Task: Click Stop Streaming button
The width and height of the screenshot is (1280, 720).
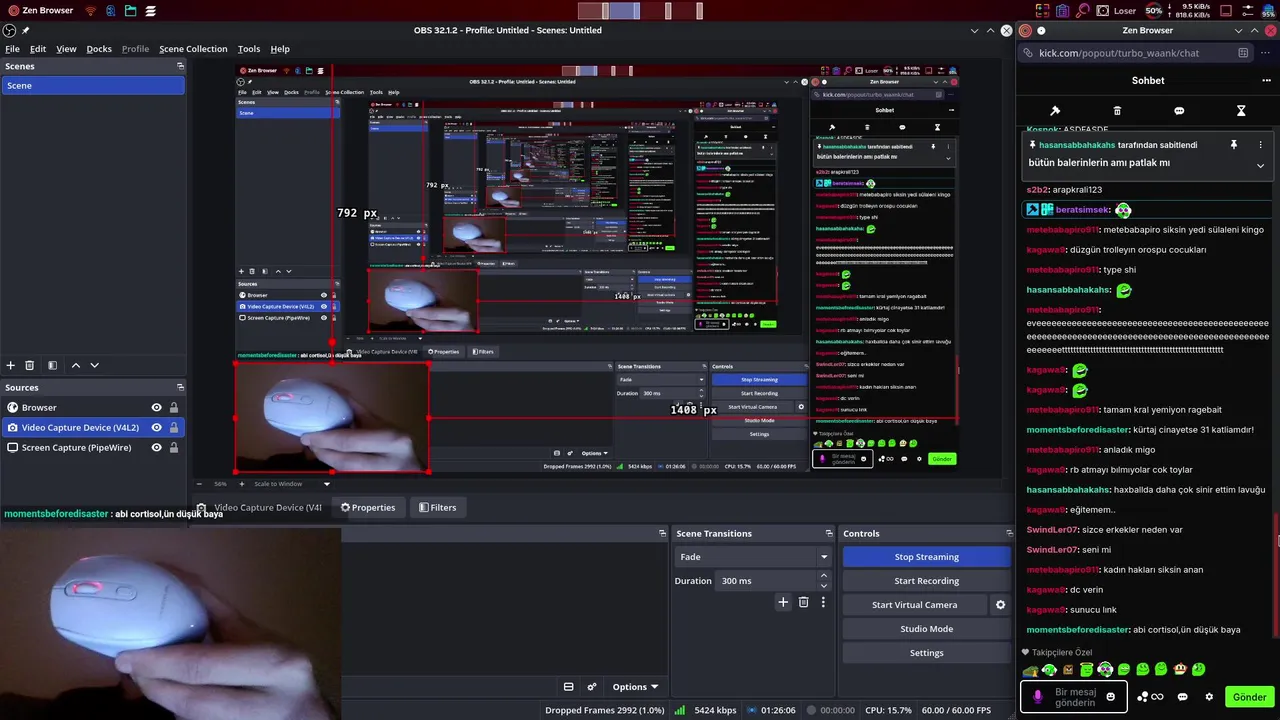Action: (x=926, y=557)
